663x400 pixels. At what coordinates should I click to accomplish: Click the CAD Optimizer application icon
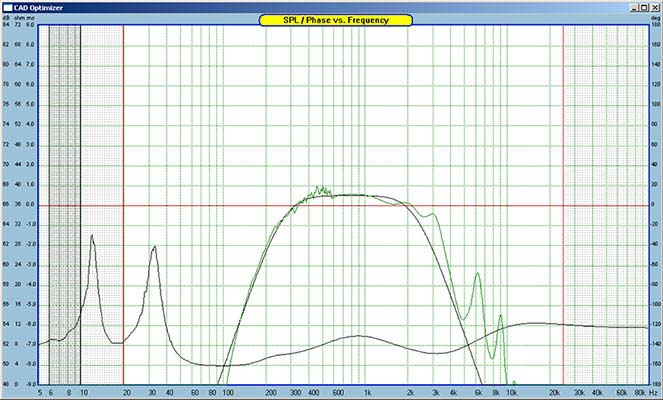click(6, 6)
